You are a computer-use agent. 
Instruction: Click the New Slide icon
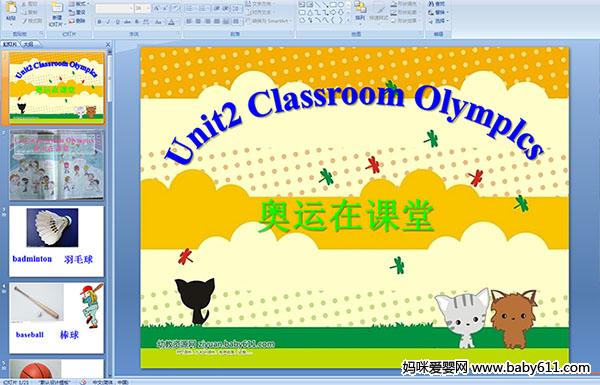tap(57, 7)
